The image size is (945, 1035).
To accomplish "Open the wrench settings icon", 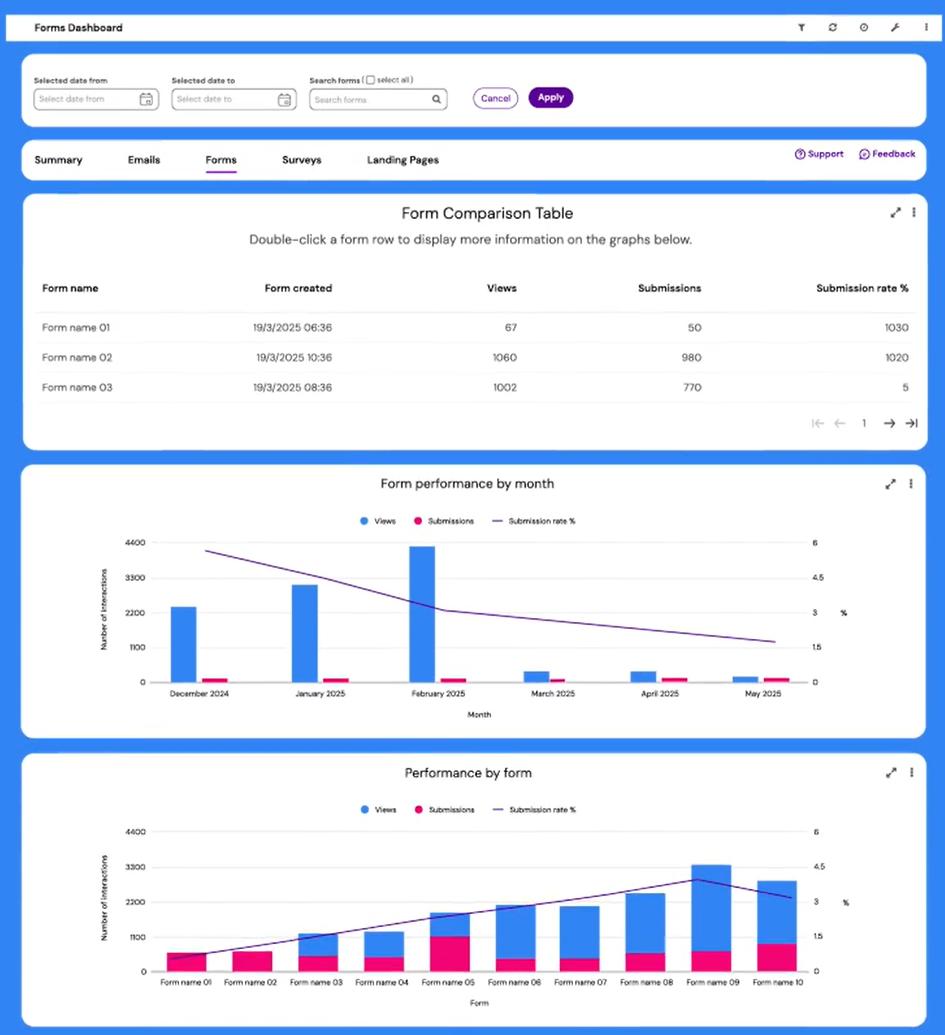I will tap(895, 28).
